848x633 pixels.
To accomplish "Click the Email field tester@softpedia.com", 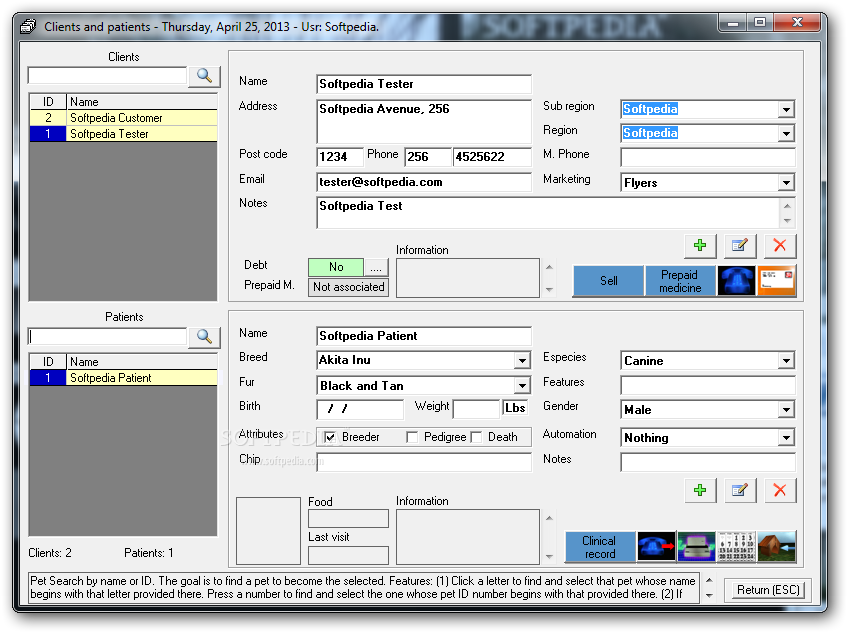I will [x=423, y=182].
